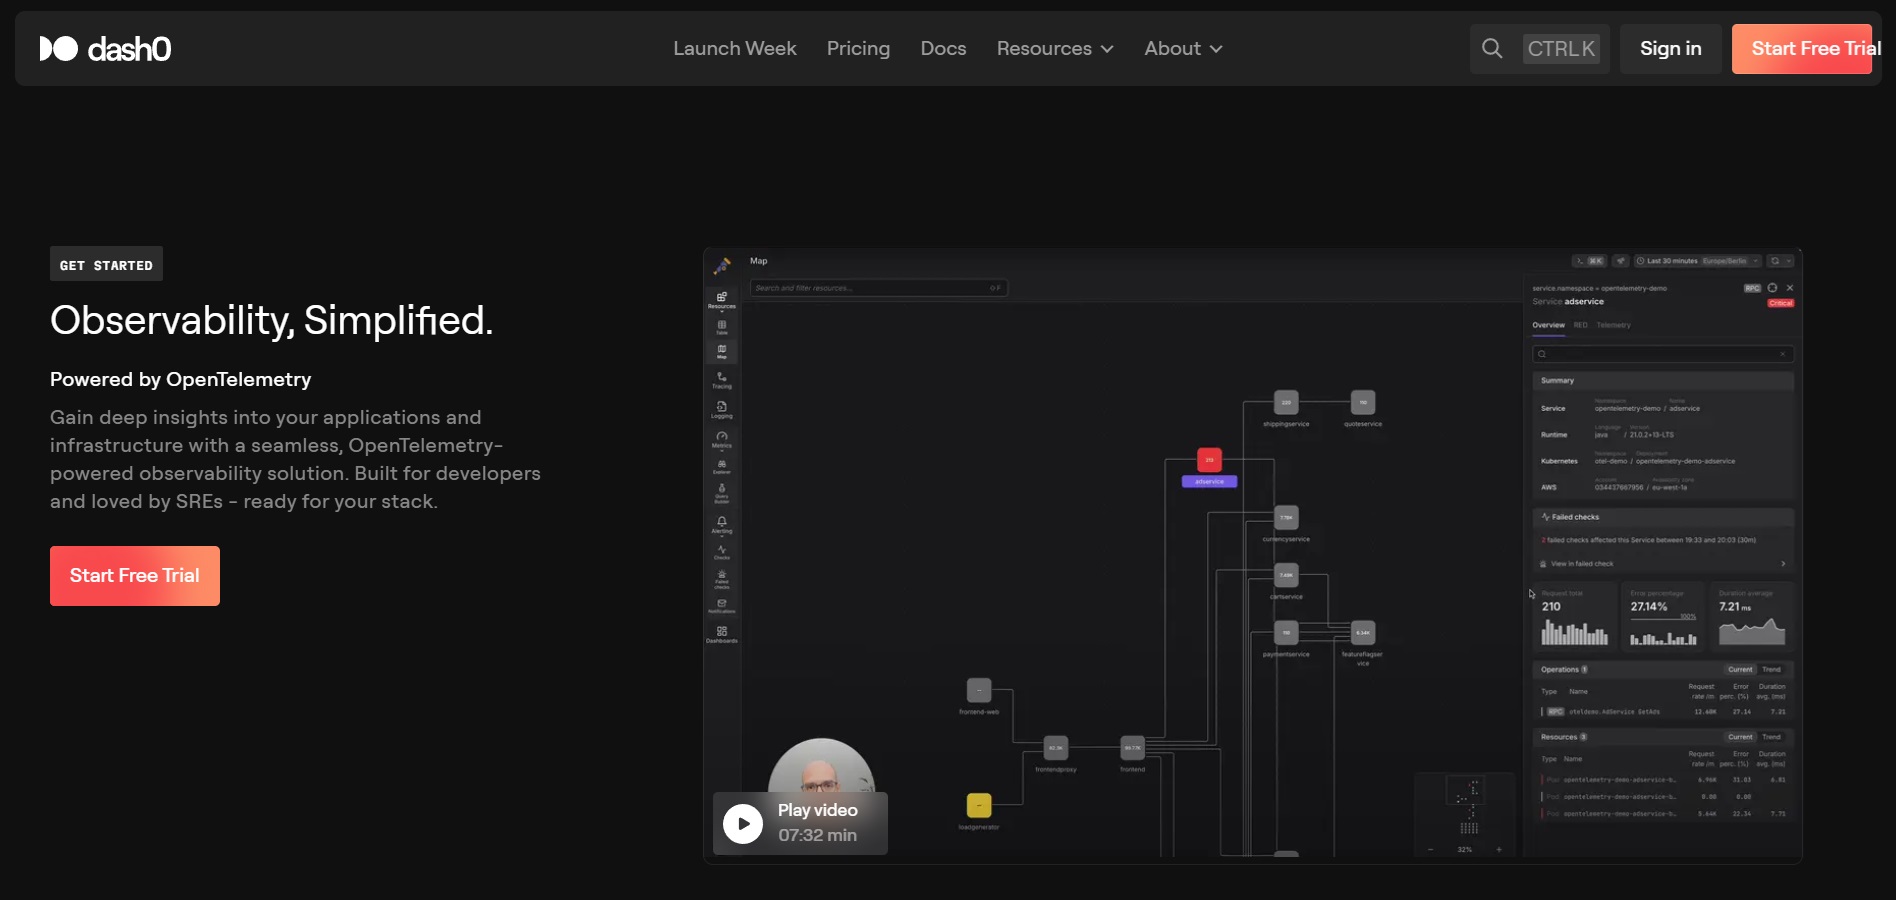Expand the About menu in the header

point(1183,48)
